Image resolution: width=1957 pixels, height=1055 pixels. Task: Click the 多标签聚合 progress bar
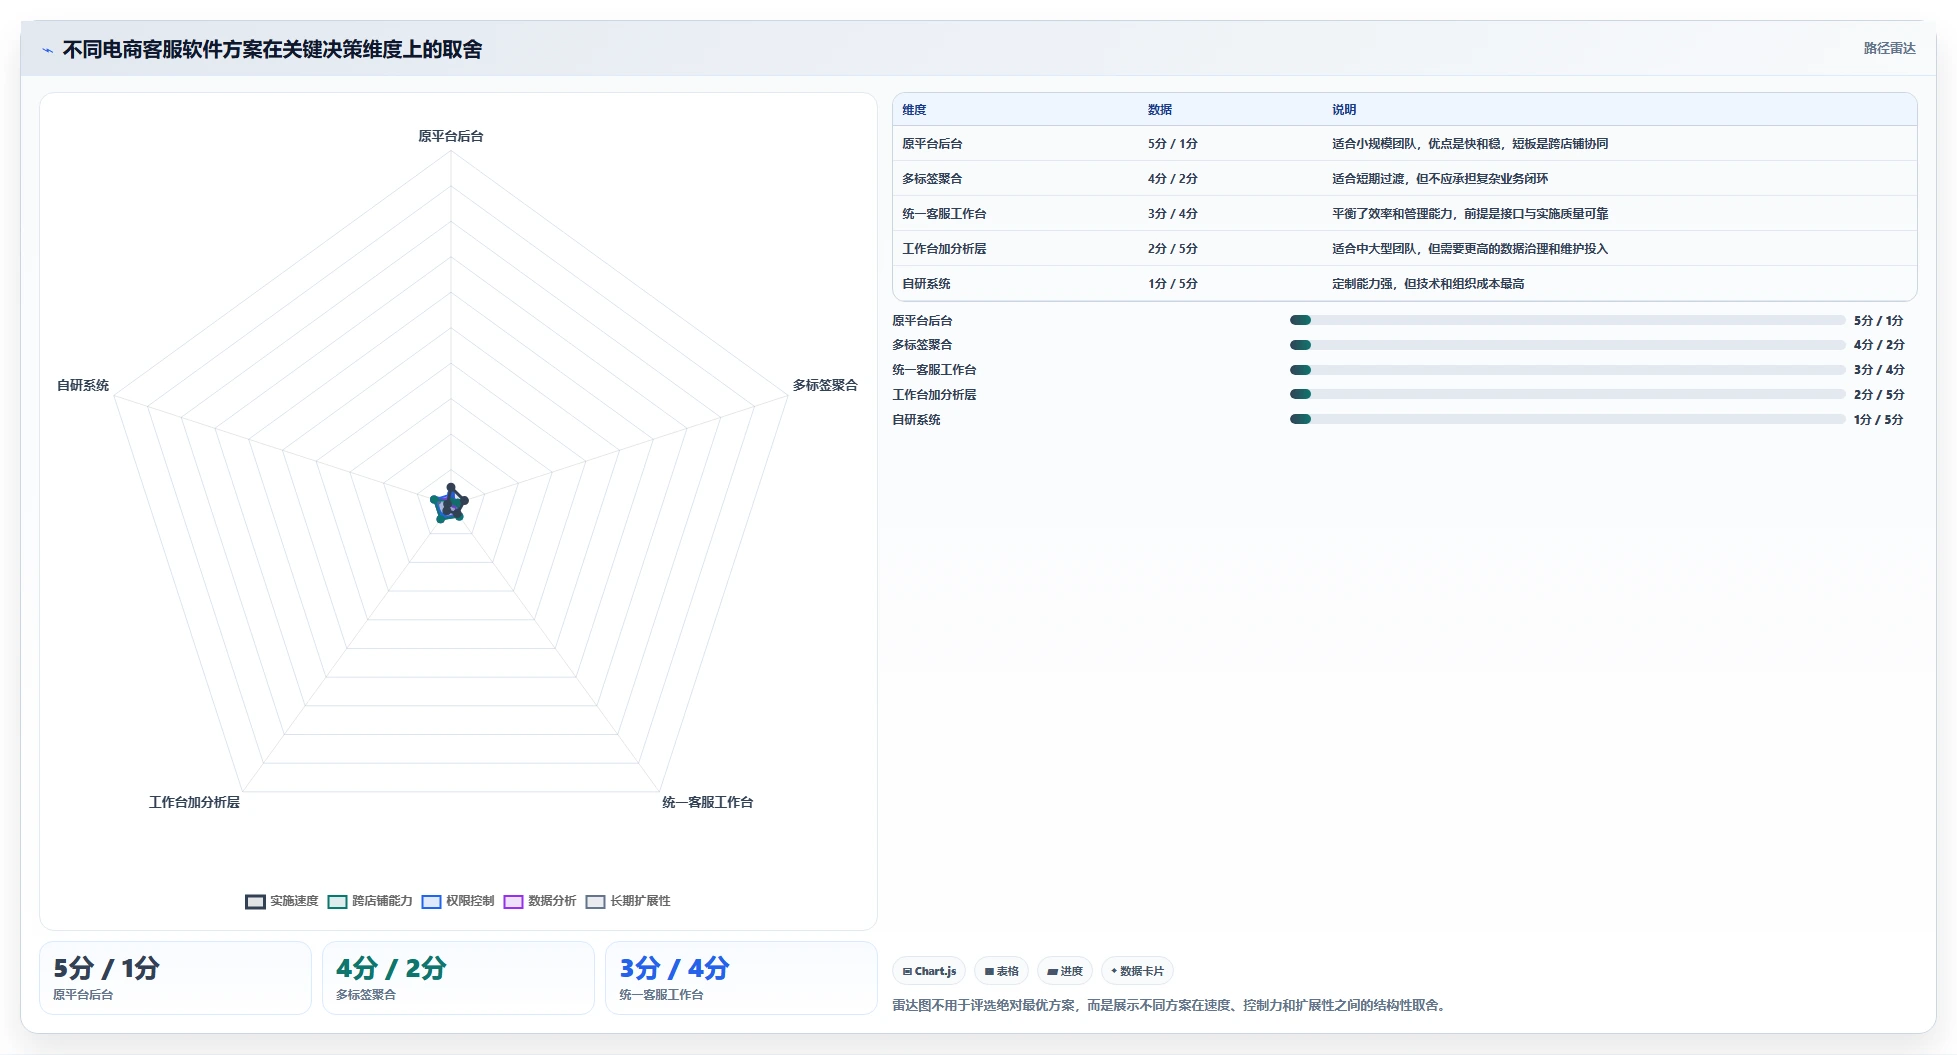1567,345
